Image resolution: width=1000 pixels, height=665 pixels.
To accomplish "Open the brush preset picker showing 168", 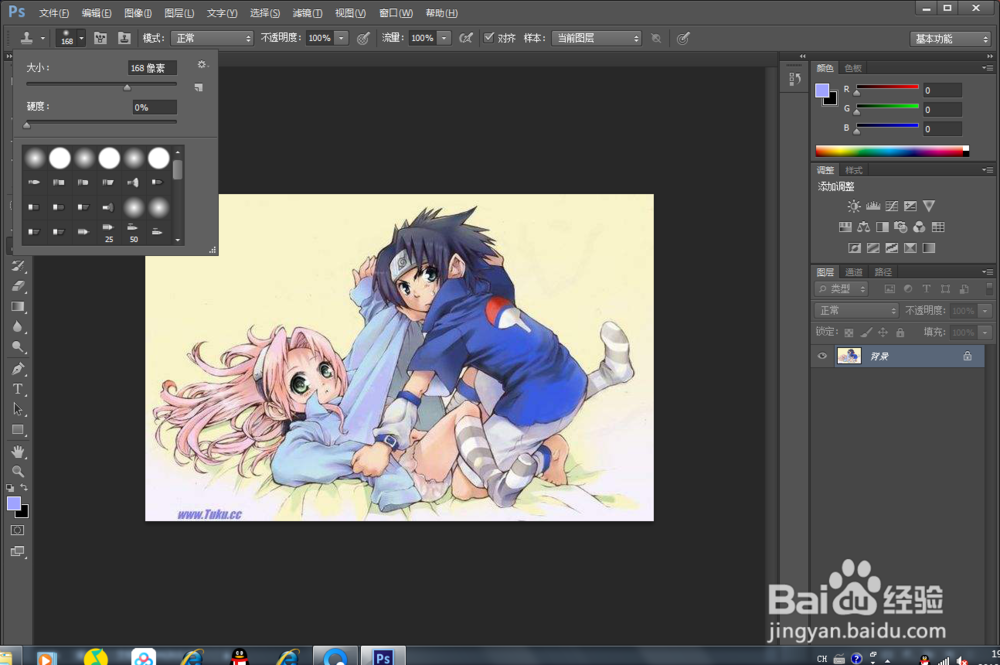I will click(x=70, y=38).
